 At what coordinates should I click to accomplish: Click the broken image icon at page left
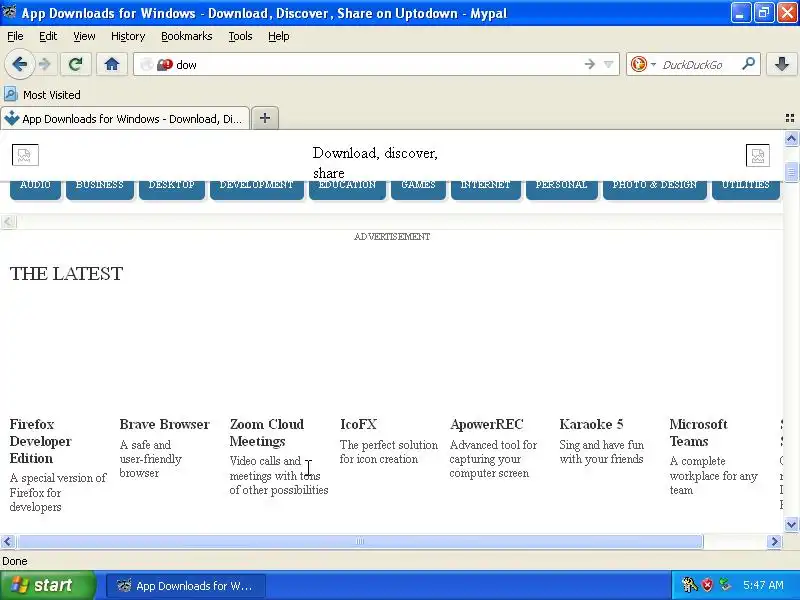(25, 155)
